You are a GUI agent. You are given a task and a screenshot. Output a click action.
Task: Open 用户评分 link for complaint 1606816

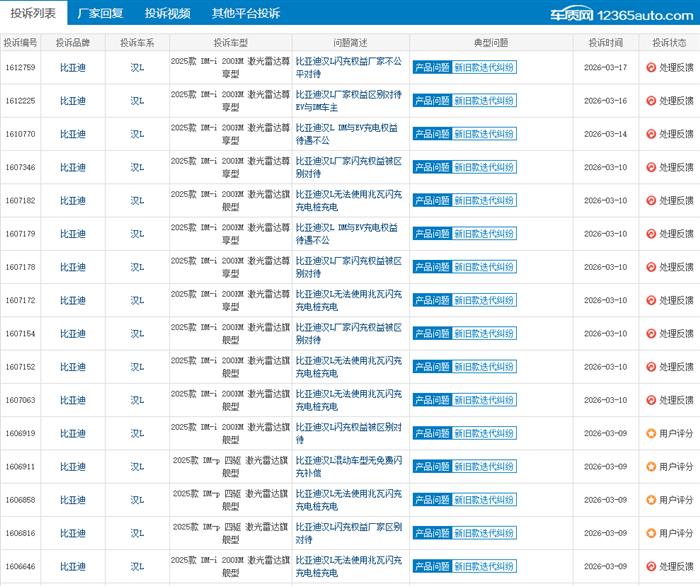click(676, 534)
